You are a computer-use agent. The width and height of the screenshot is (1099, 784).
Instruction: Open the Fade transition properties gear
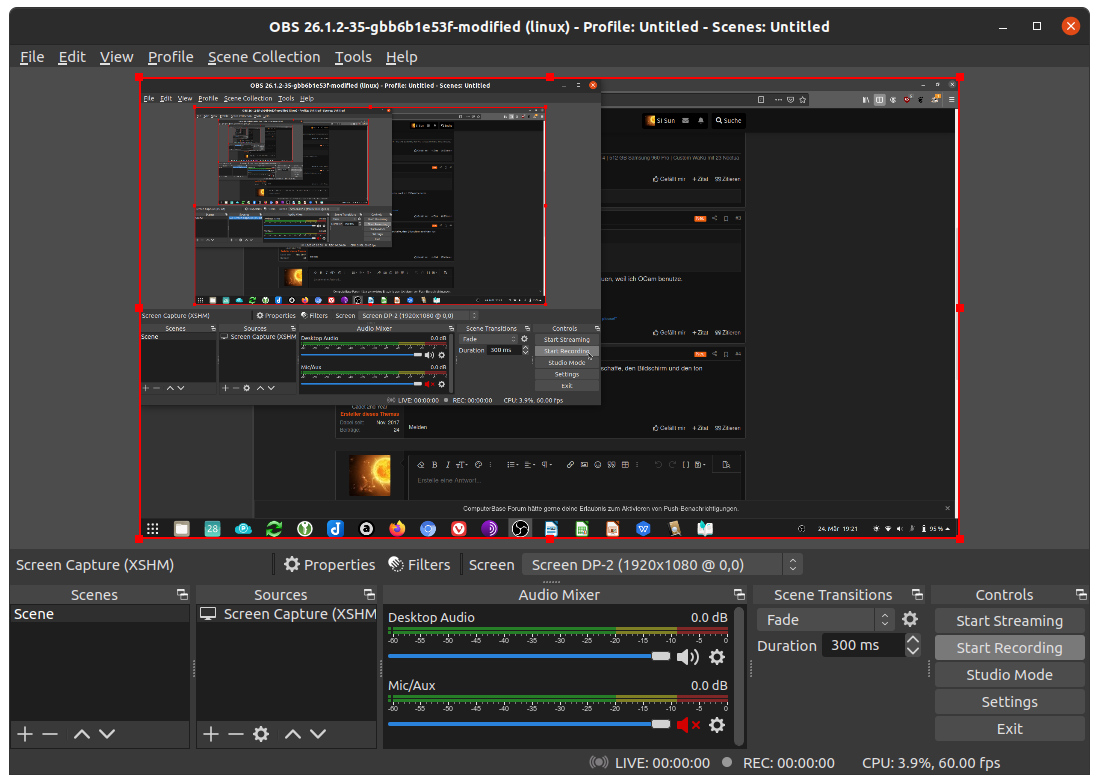[910, 619]
